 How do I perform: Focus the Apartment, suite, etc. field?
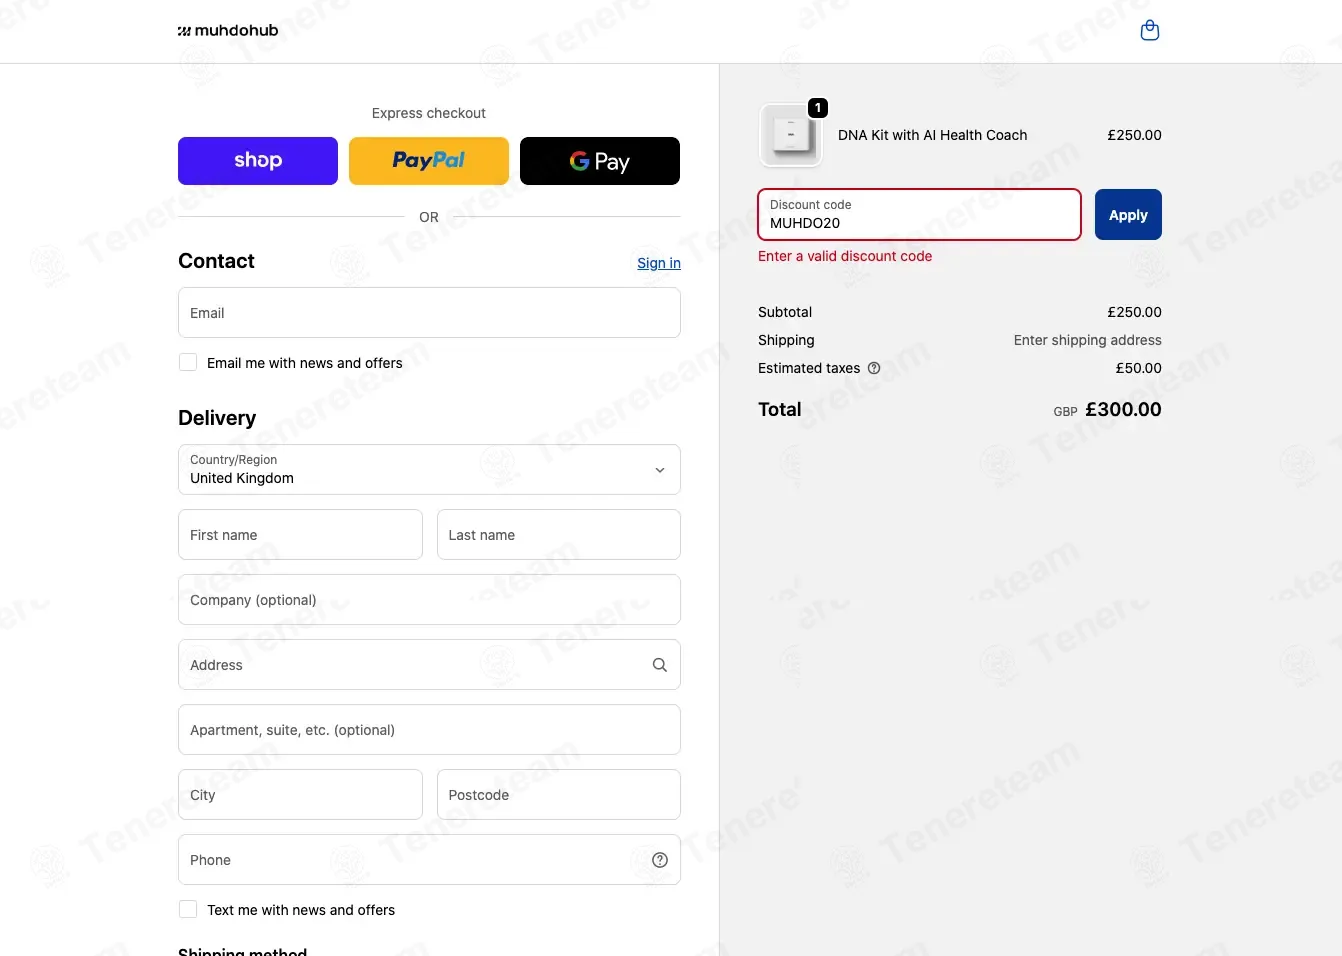429,730
